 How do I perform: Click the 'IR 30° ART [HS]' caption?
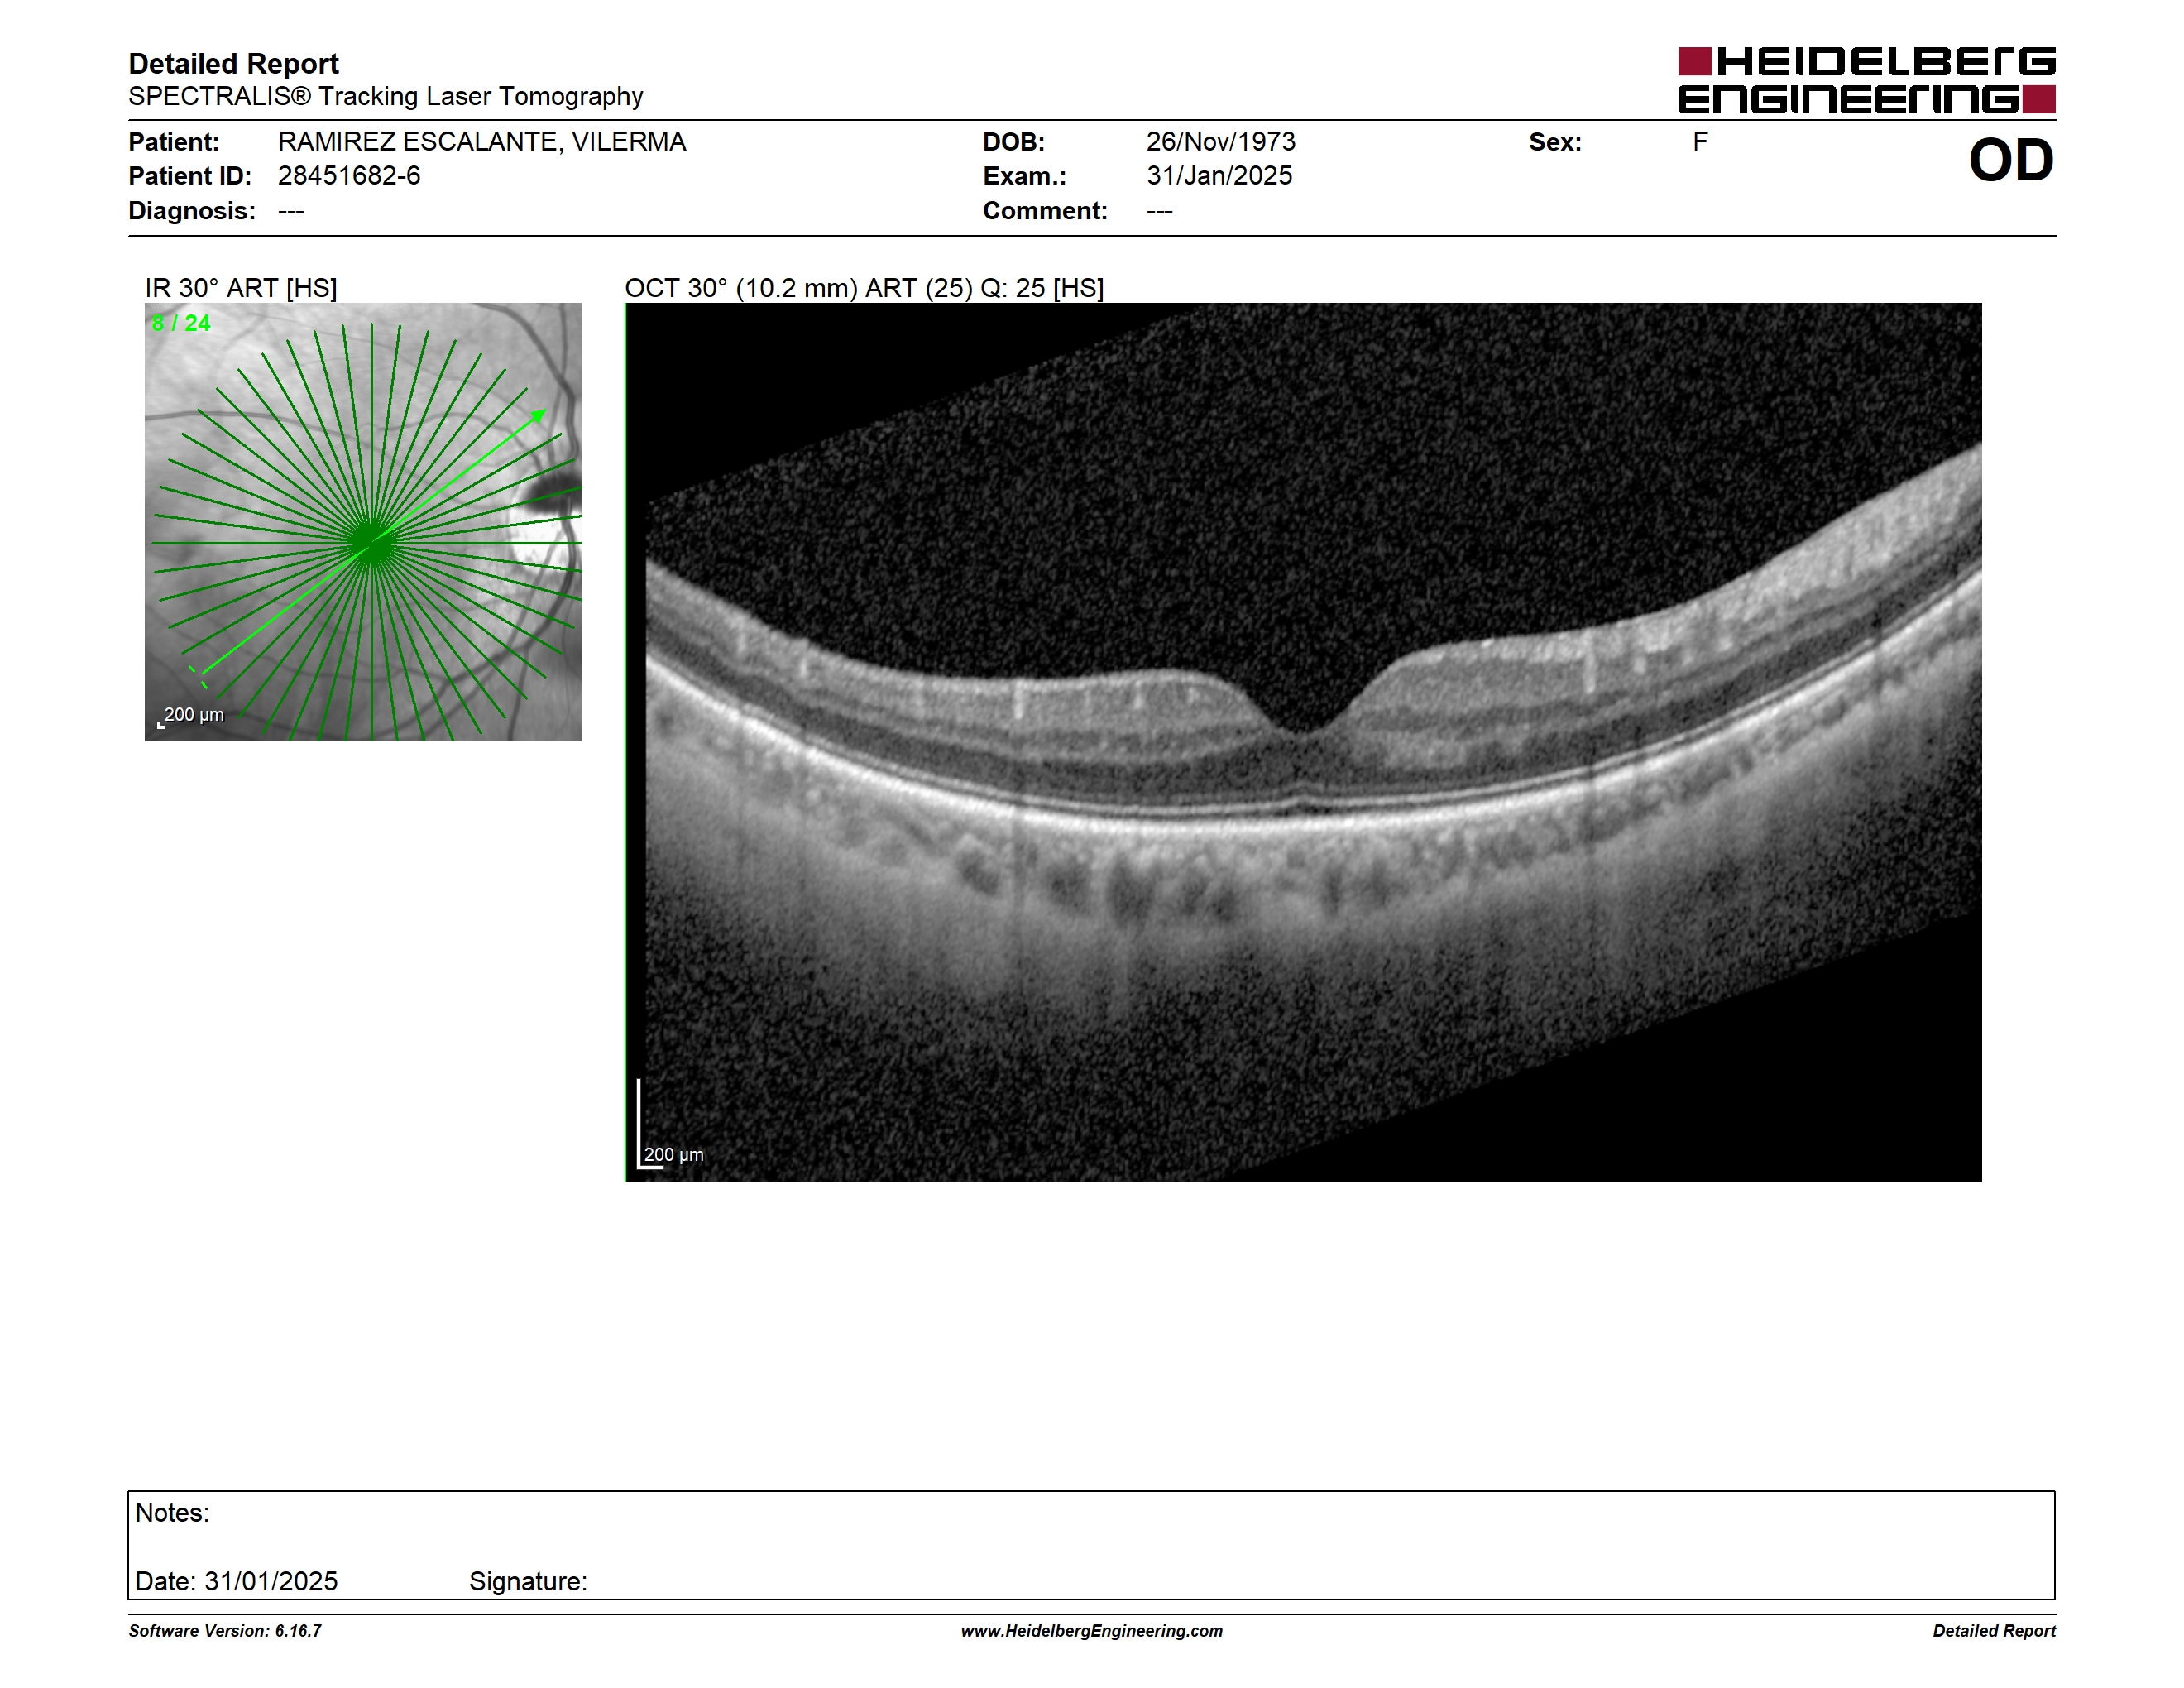click(x=241, y=288)
